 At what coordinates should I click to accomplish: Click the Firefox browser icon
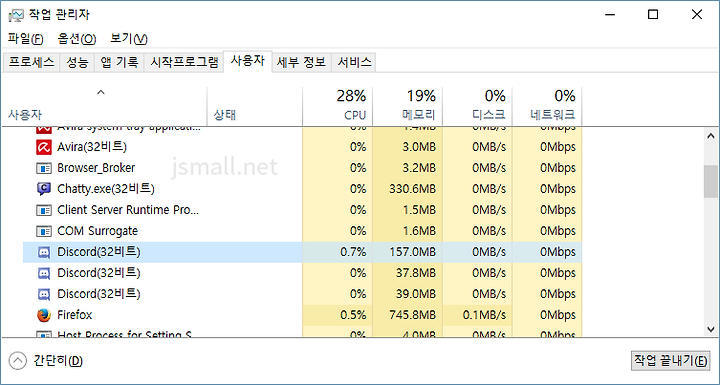[44, 315]
